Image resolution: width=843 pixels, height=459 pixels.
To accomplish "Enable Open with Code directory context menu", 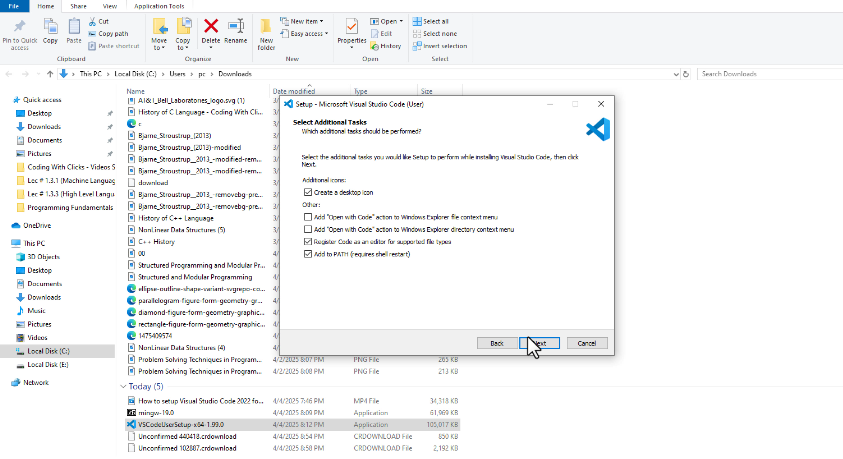I will click(x=308, y=230).
